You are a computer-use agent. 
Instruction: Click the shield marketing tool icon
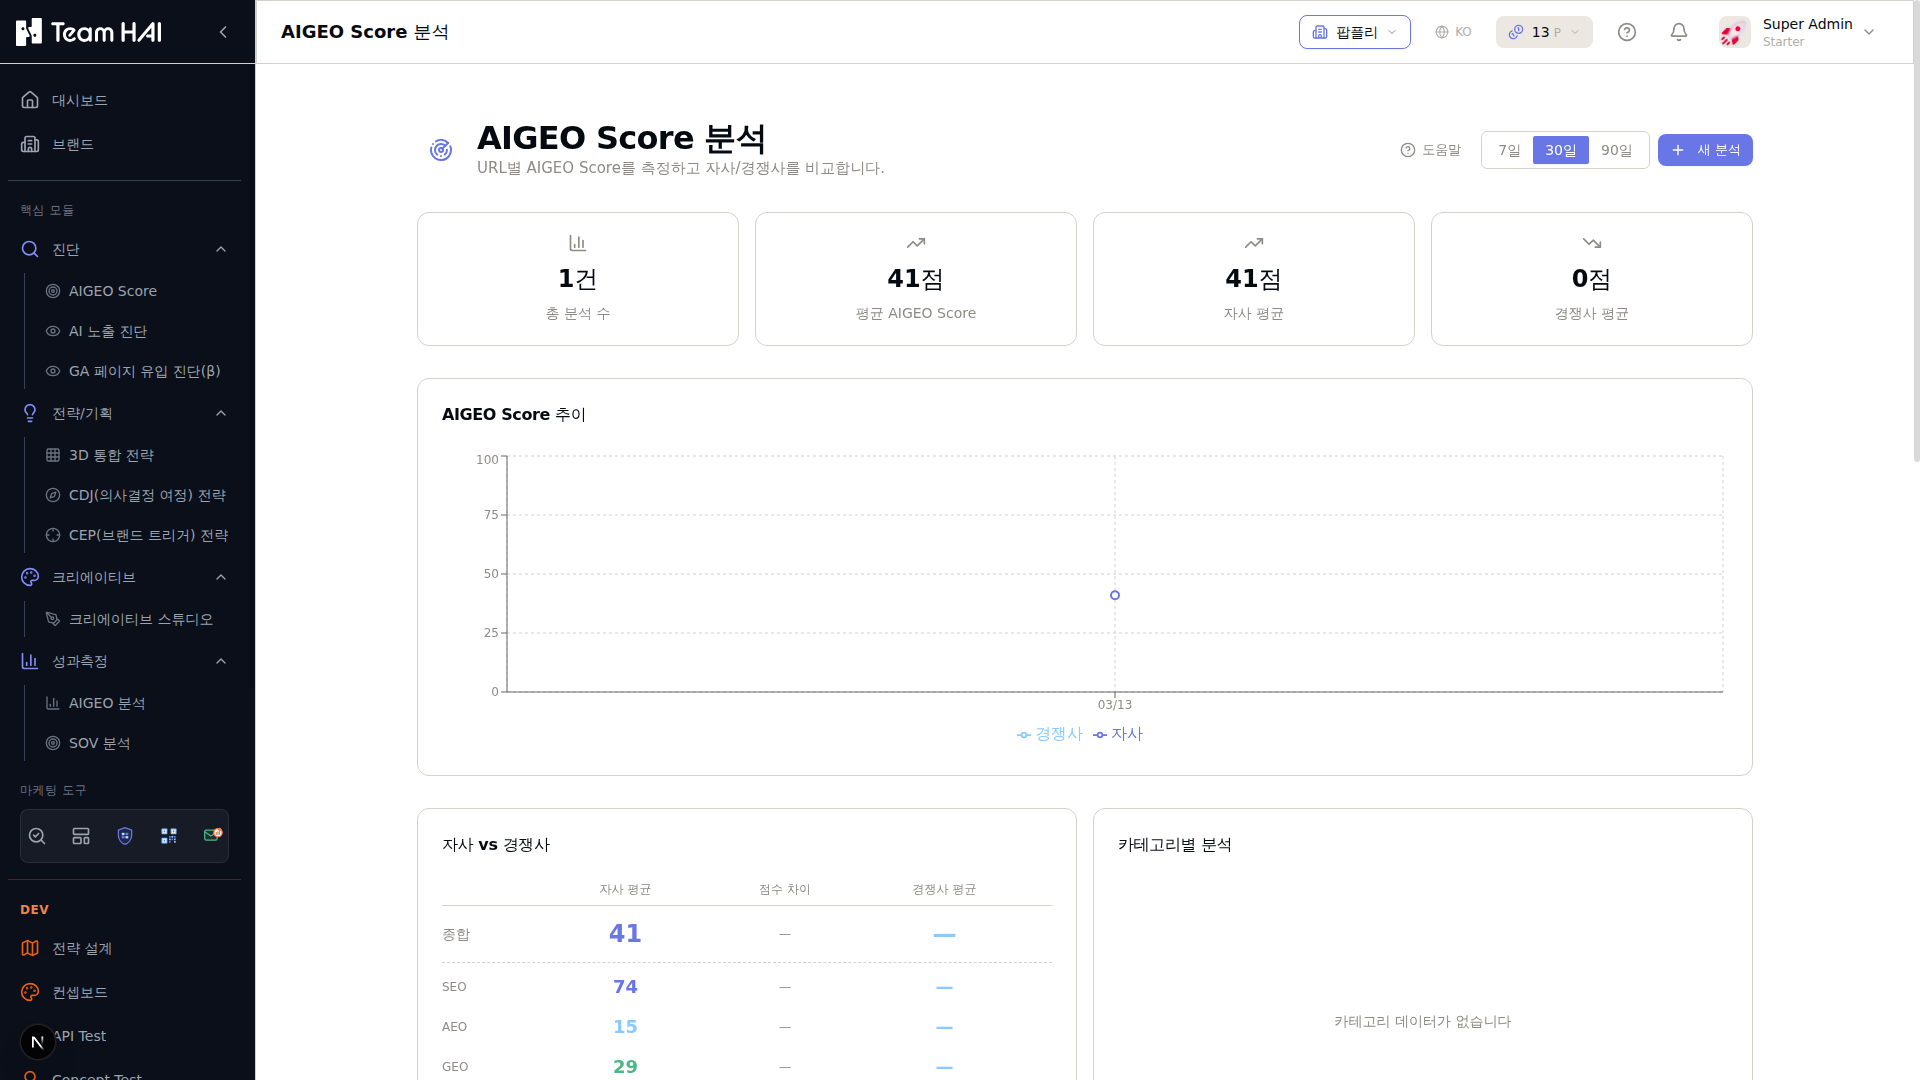coord(125,836)
